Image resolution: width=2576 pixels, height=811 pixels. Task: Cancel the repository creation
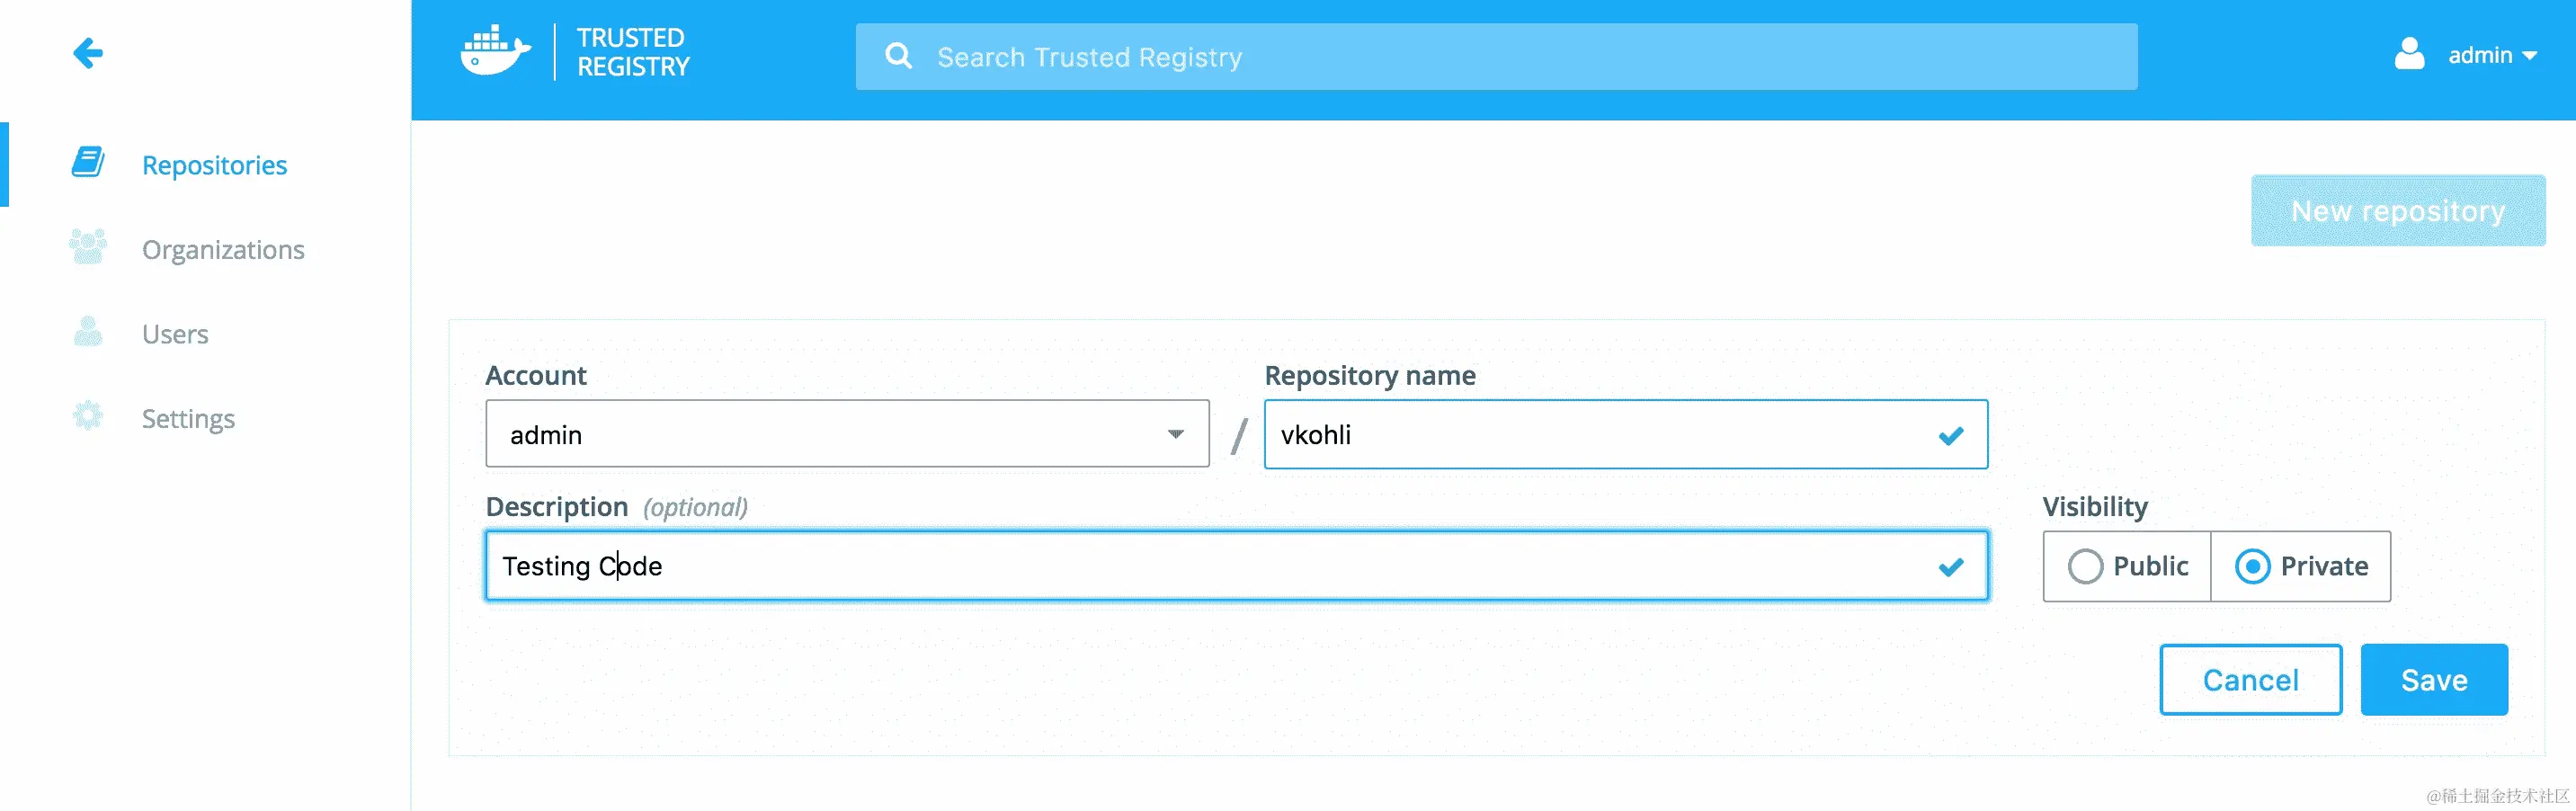click(x=2250, y=679)
